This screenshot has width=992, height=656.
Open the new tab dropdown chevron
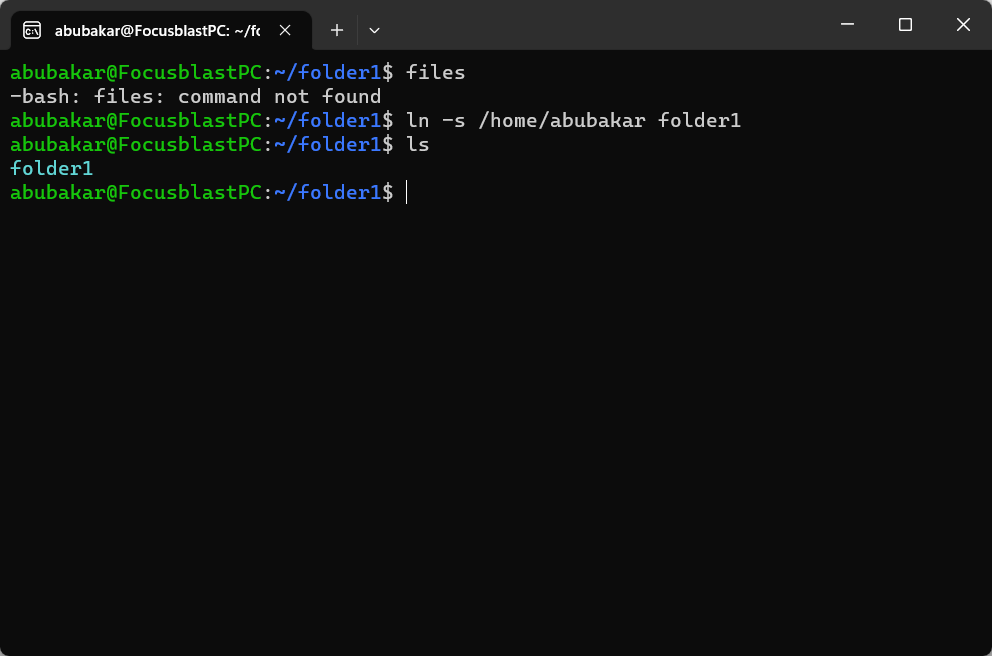pos(374,31)
